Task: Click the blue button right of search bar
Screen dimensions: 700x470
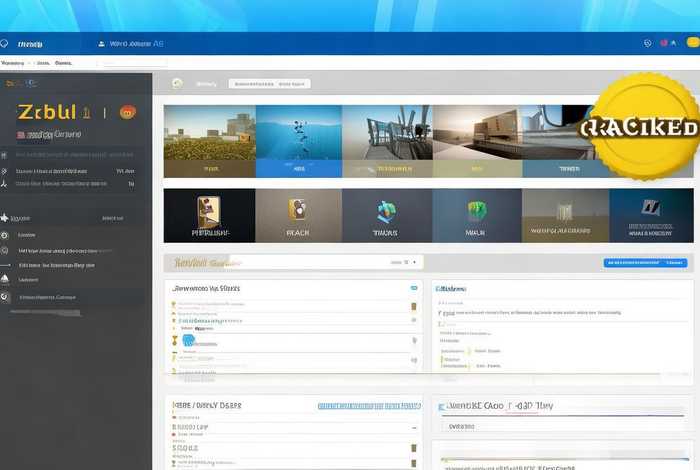Action: tap(646, 262)
